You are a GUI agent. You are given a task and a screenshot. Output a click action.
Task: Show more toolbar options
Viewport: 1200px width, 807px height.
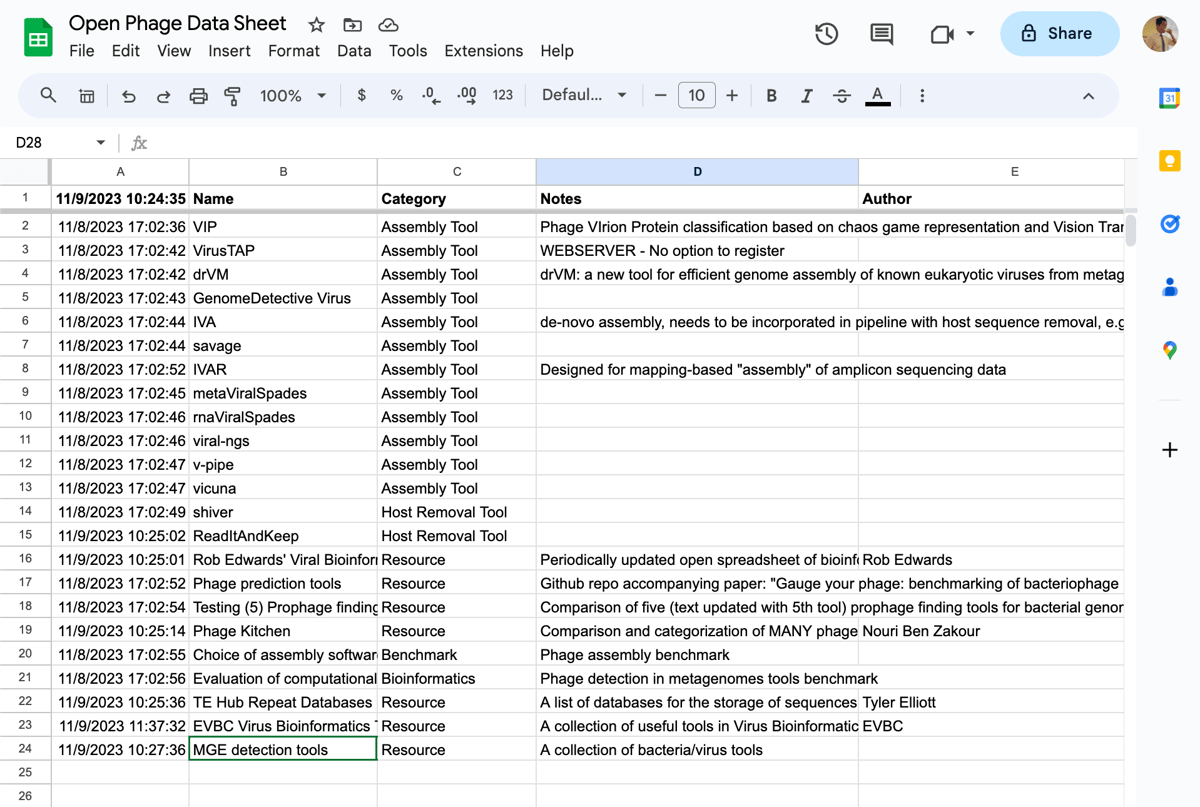(922, 95)
